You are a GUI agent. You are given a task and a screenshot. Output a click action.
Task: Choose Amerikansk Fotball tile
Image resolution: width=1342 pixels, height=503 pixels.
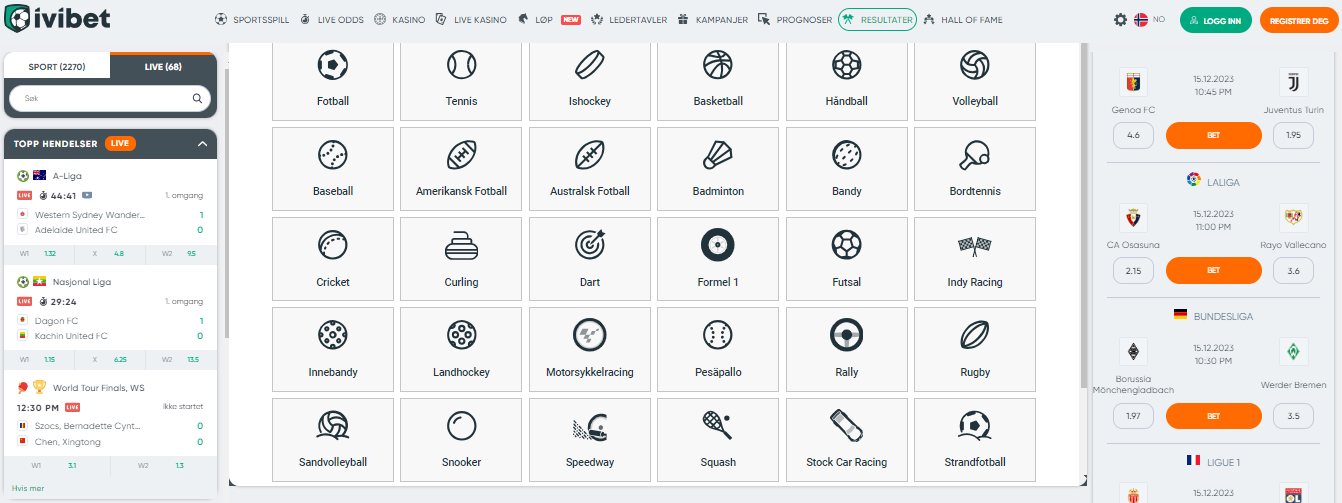click(461, 170)
